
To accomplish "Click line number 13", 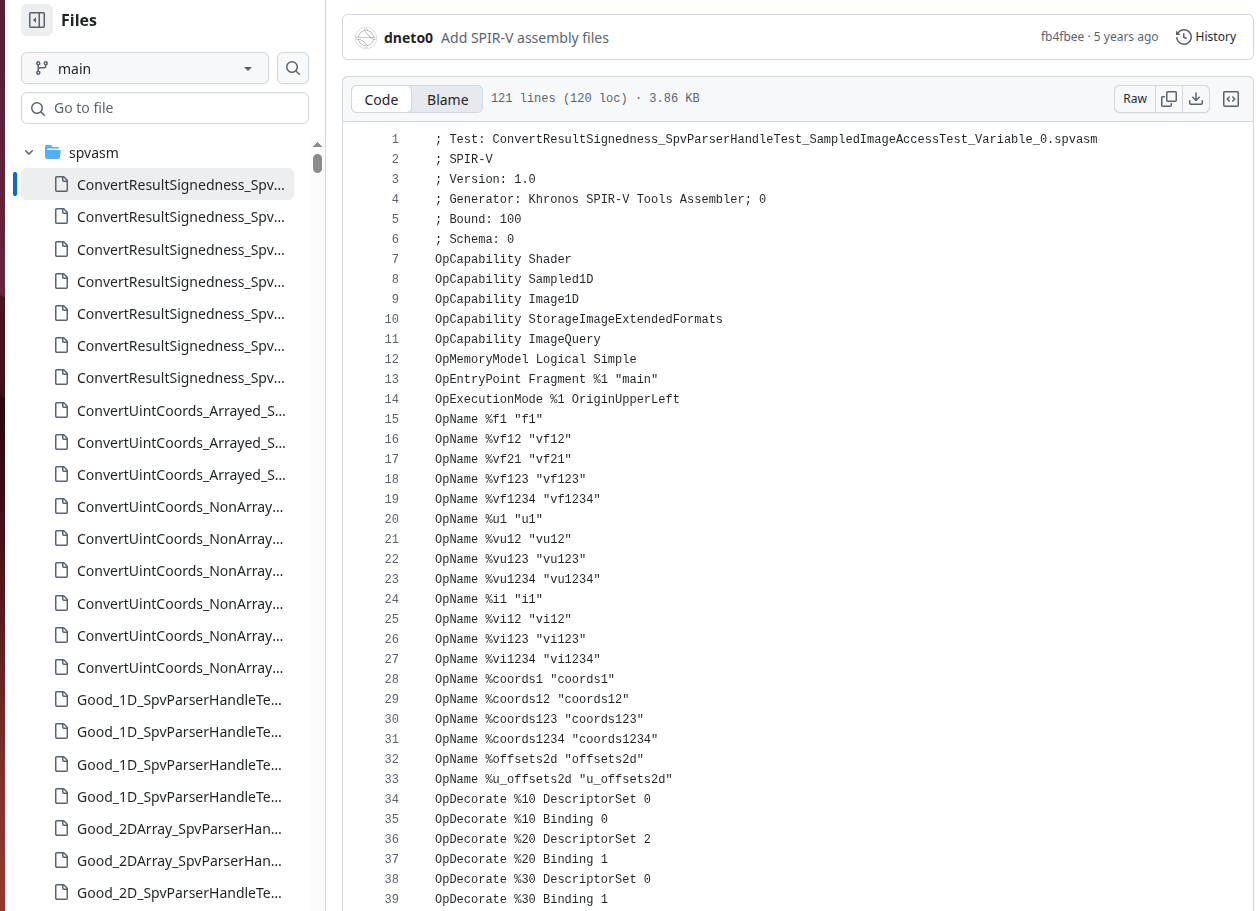I will pos(391,379).
